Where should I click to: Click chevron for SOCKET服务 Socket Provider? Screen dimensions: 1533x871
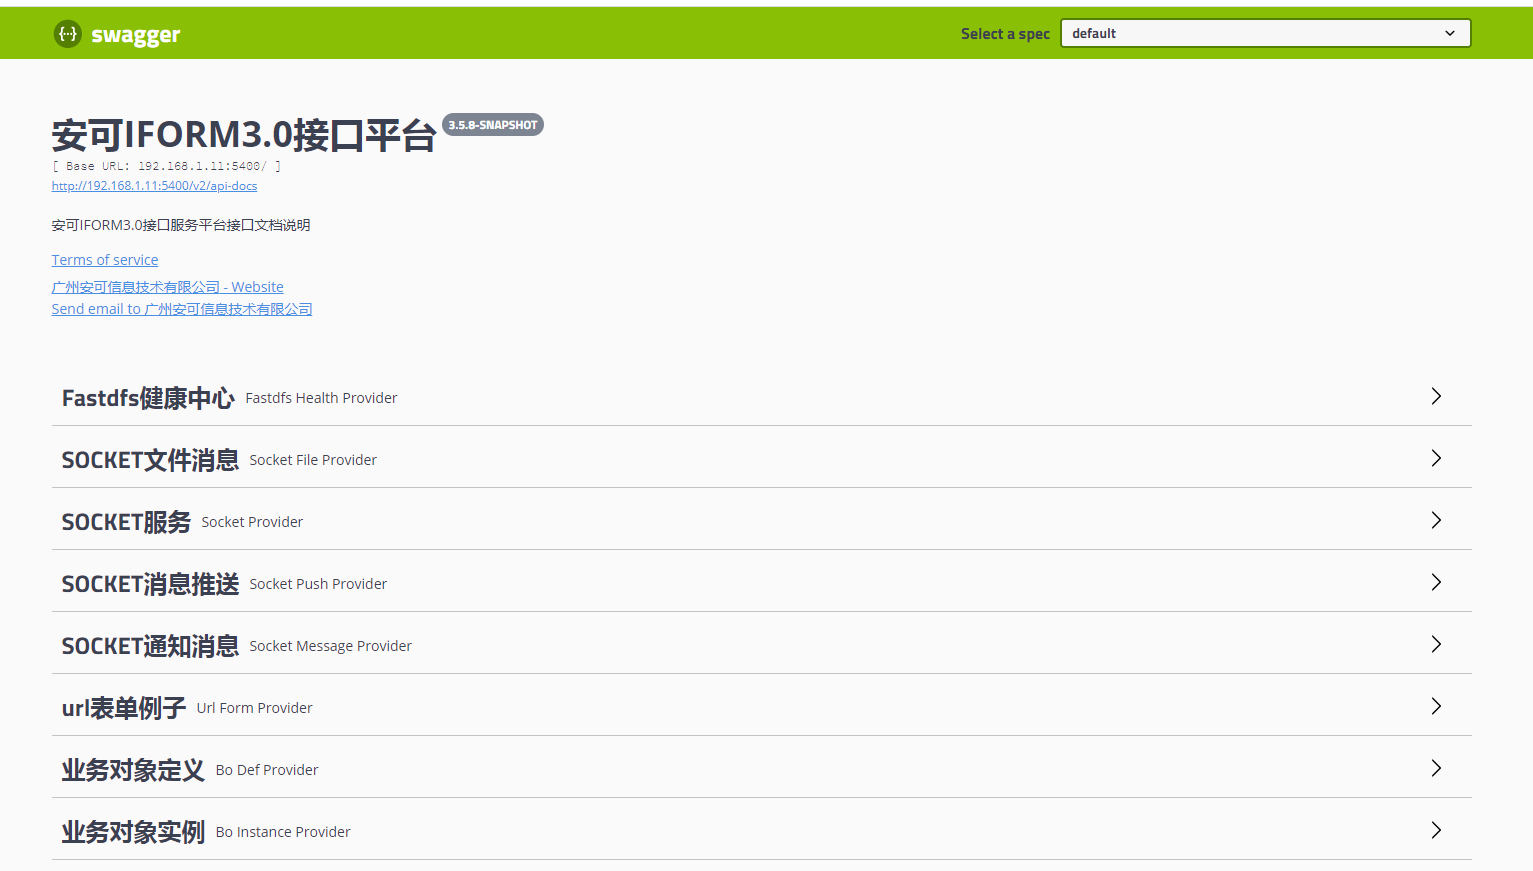point(1436,521)
